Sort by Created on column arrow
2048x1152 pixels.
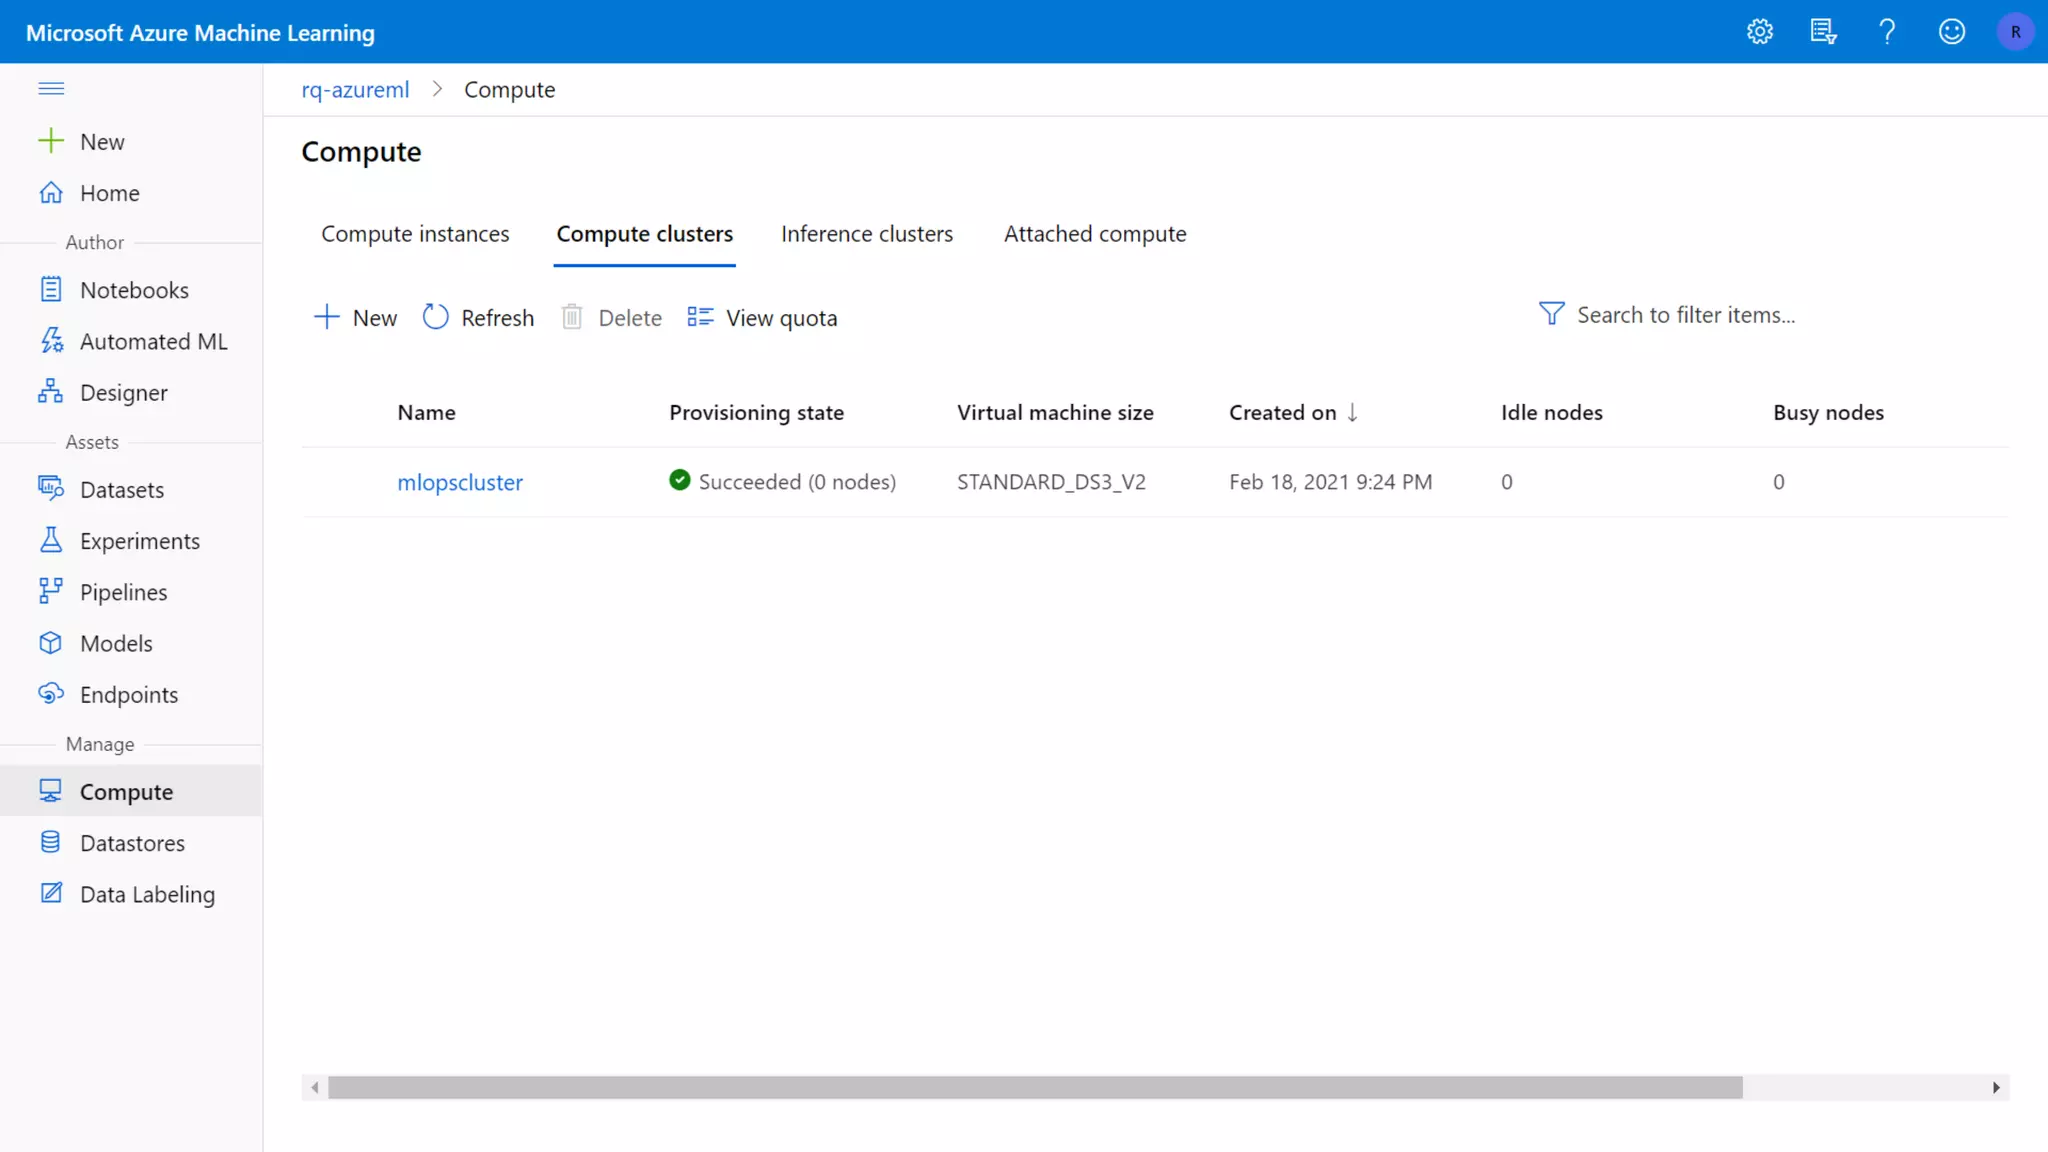pos(1352,412)
